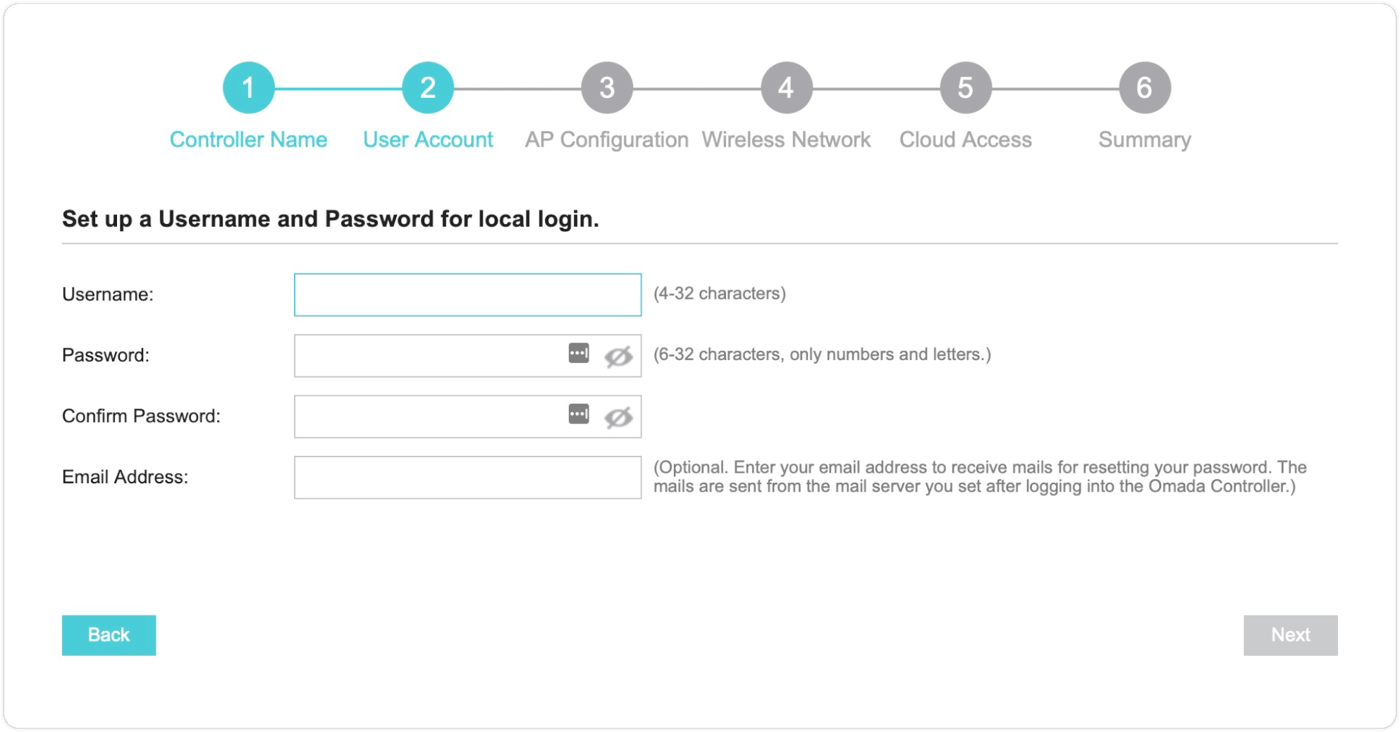The image size is (1400, 732).
Task: Click the step 4 circle icon
Action: tap(786, 88)
